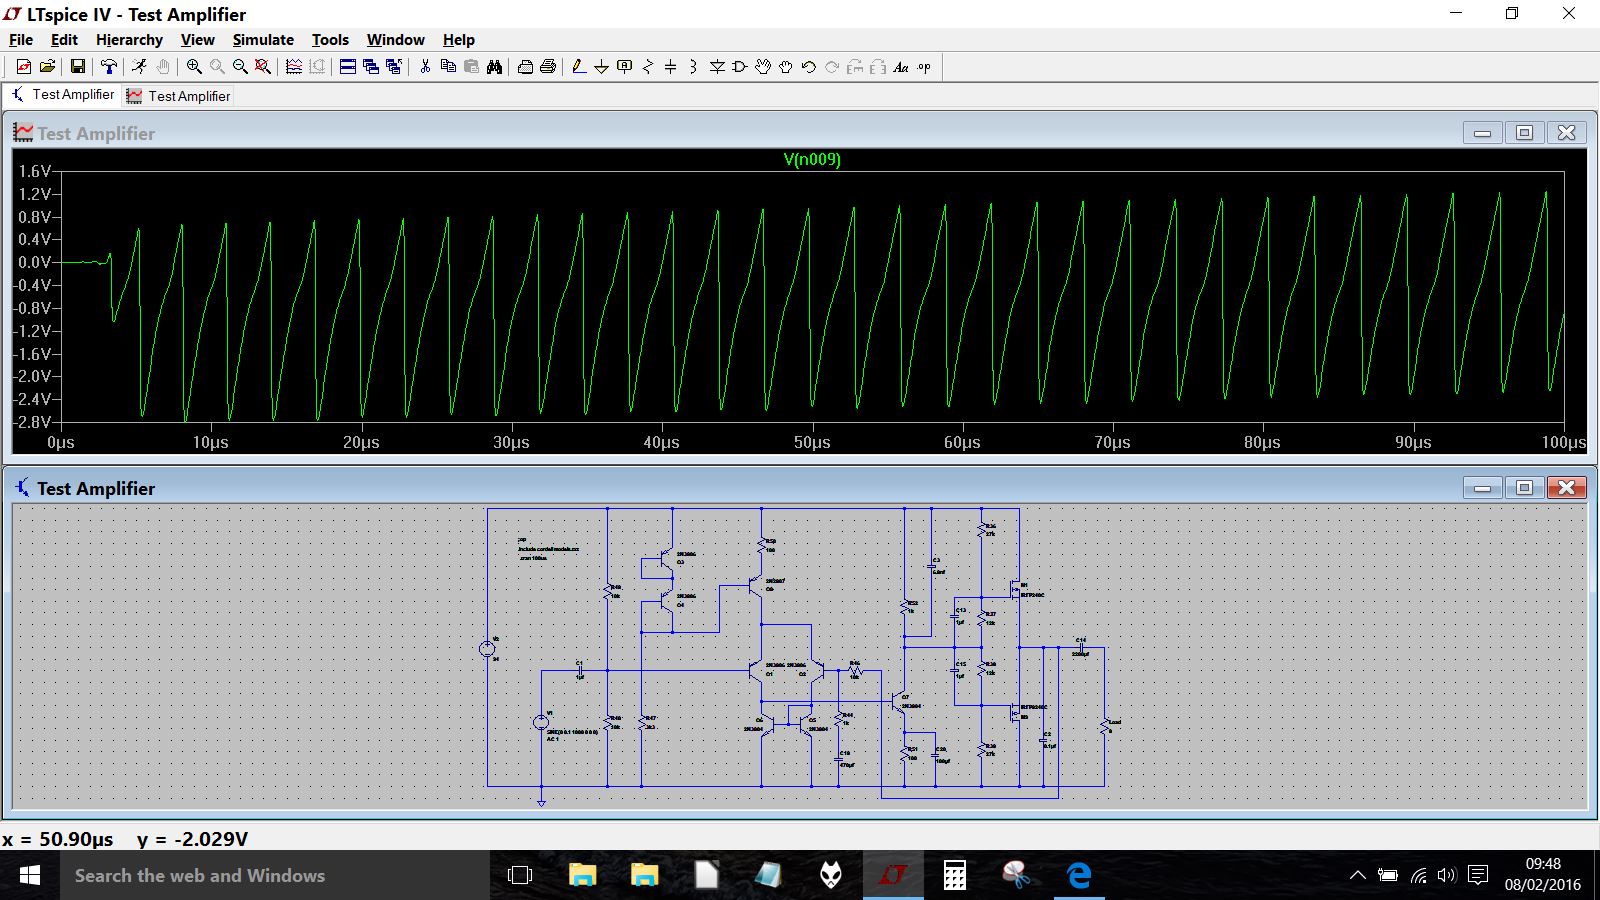
Task: Open Component selector gate icon
Action: tap(740, 67)
